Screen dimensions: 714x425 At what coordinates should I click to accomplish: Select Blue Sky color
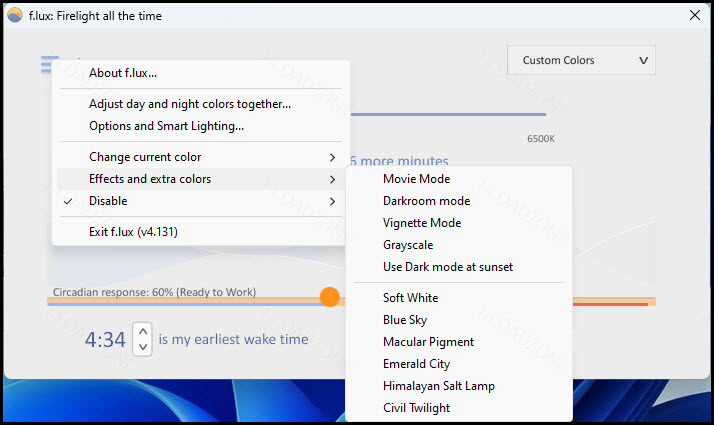pos(459,320)
